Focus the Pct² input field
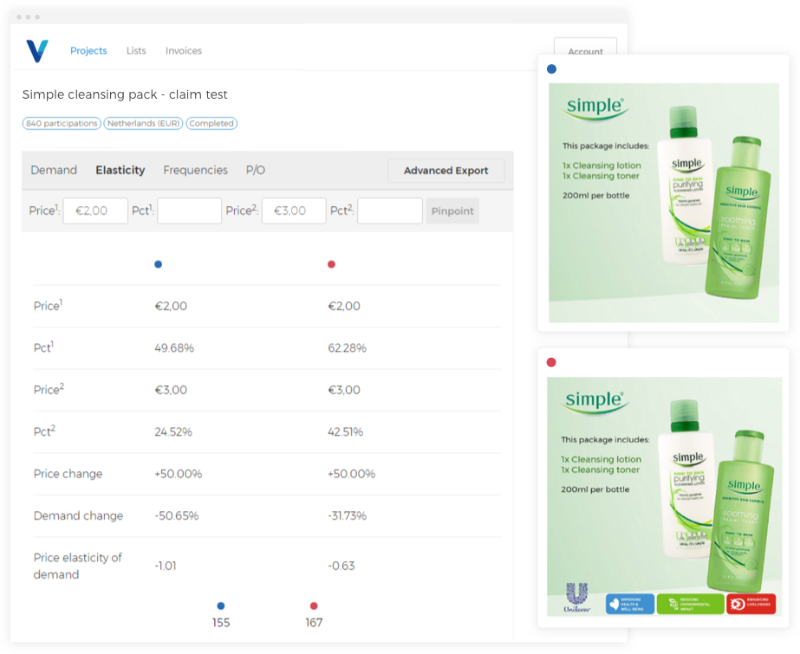Image resolution: width=800 pixels, height=654 pixels. point(390,211)
